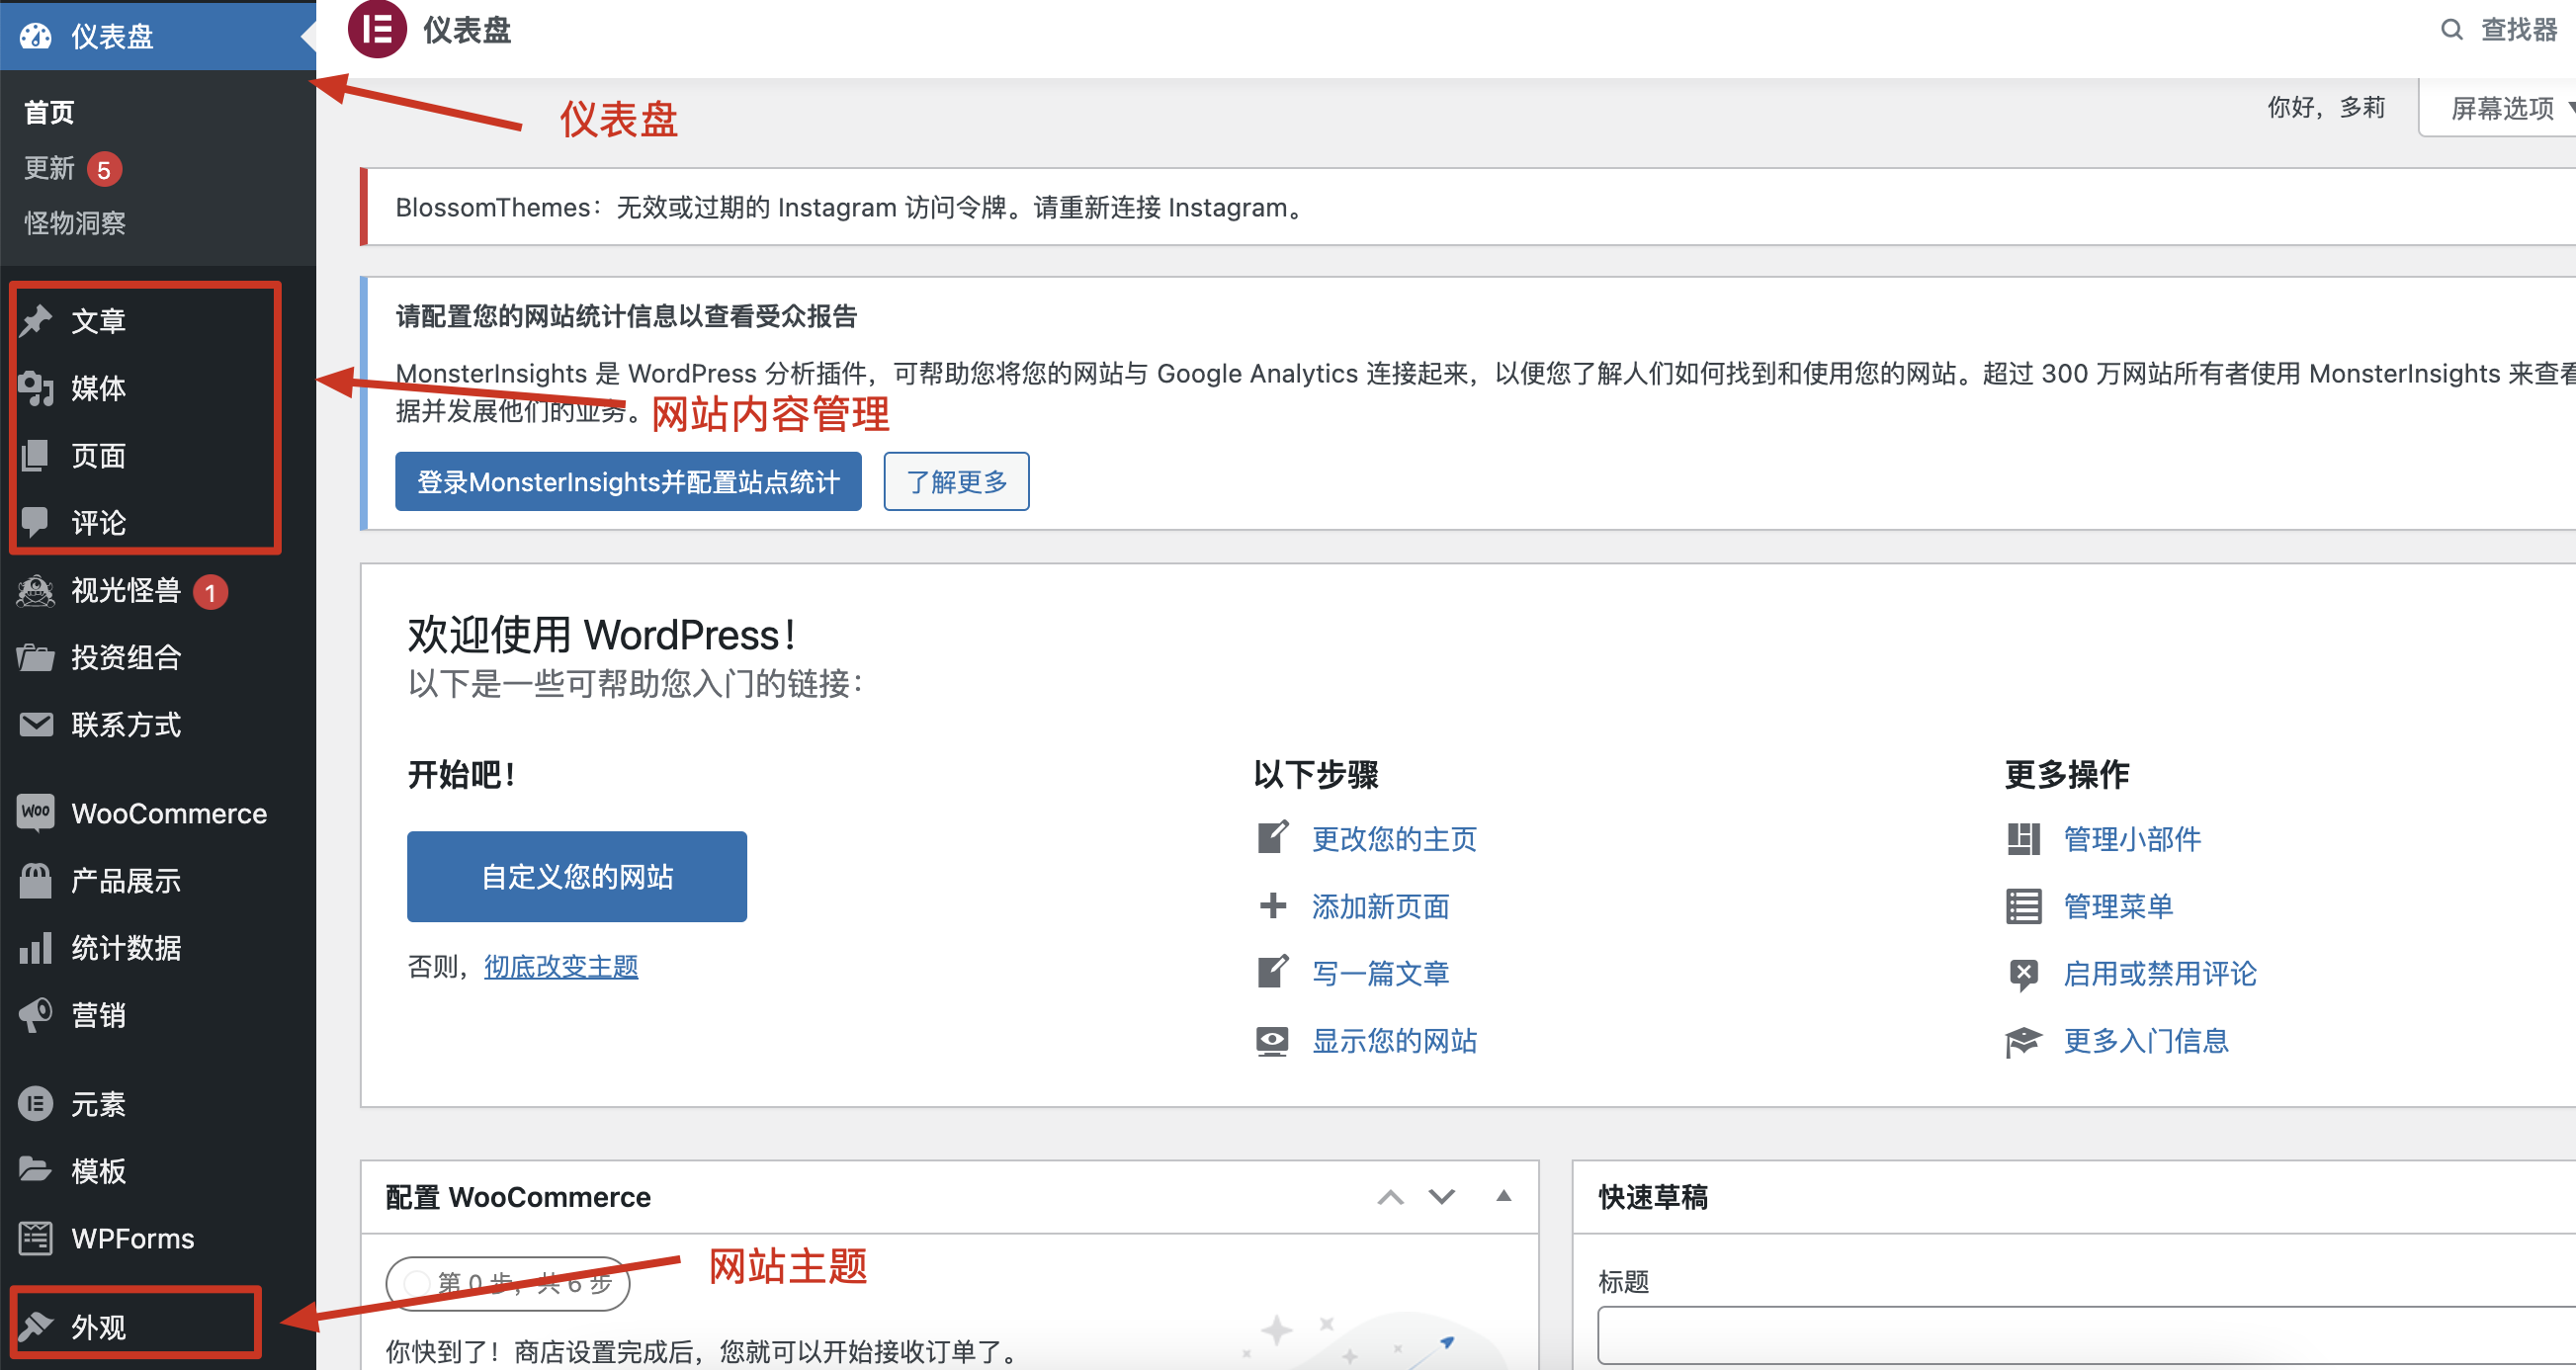
Task: Open the WooCommerce menu label
Action: coord(169,813)
